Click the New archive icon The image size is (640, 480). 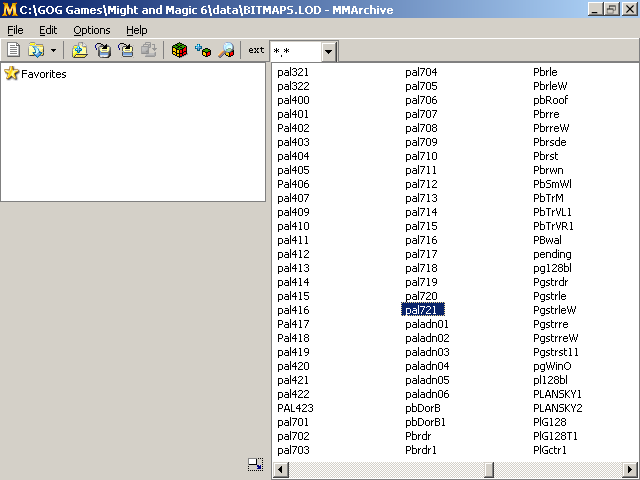[x=14, y=50]
